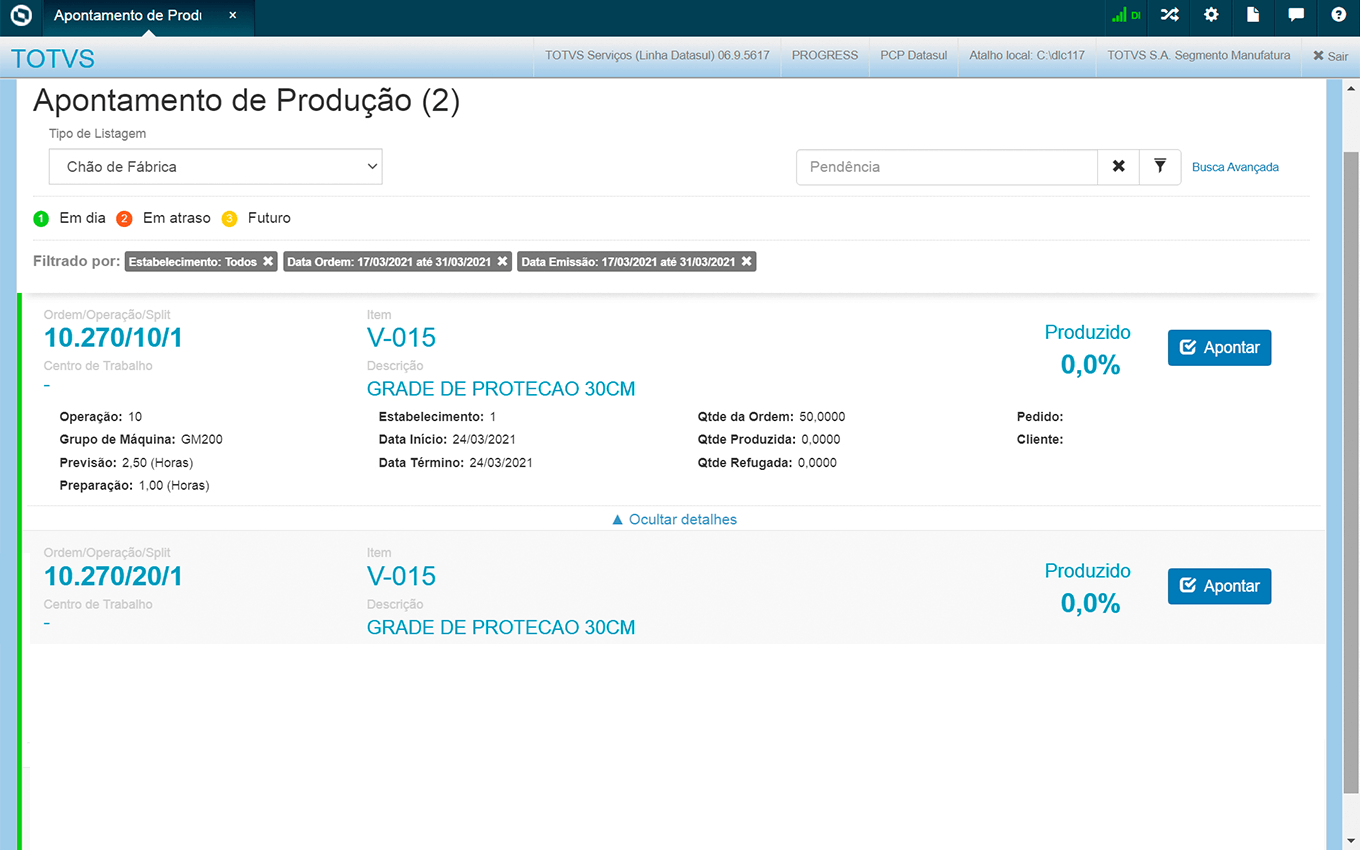The image size is (1360, 850).
Task: Remove the Estabelecimento: Todos filter tag
Action: [268, 262]
